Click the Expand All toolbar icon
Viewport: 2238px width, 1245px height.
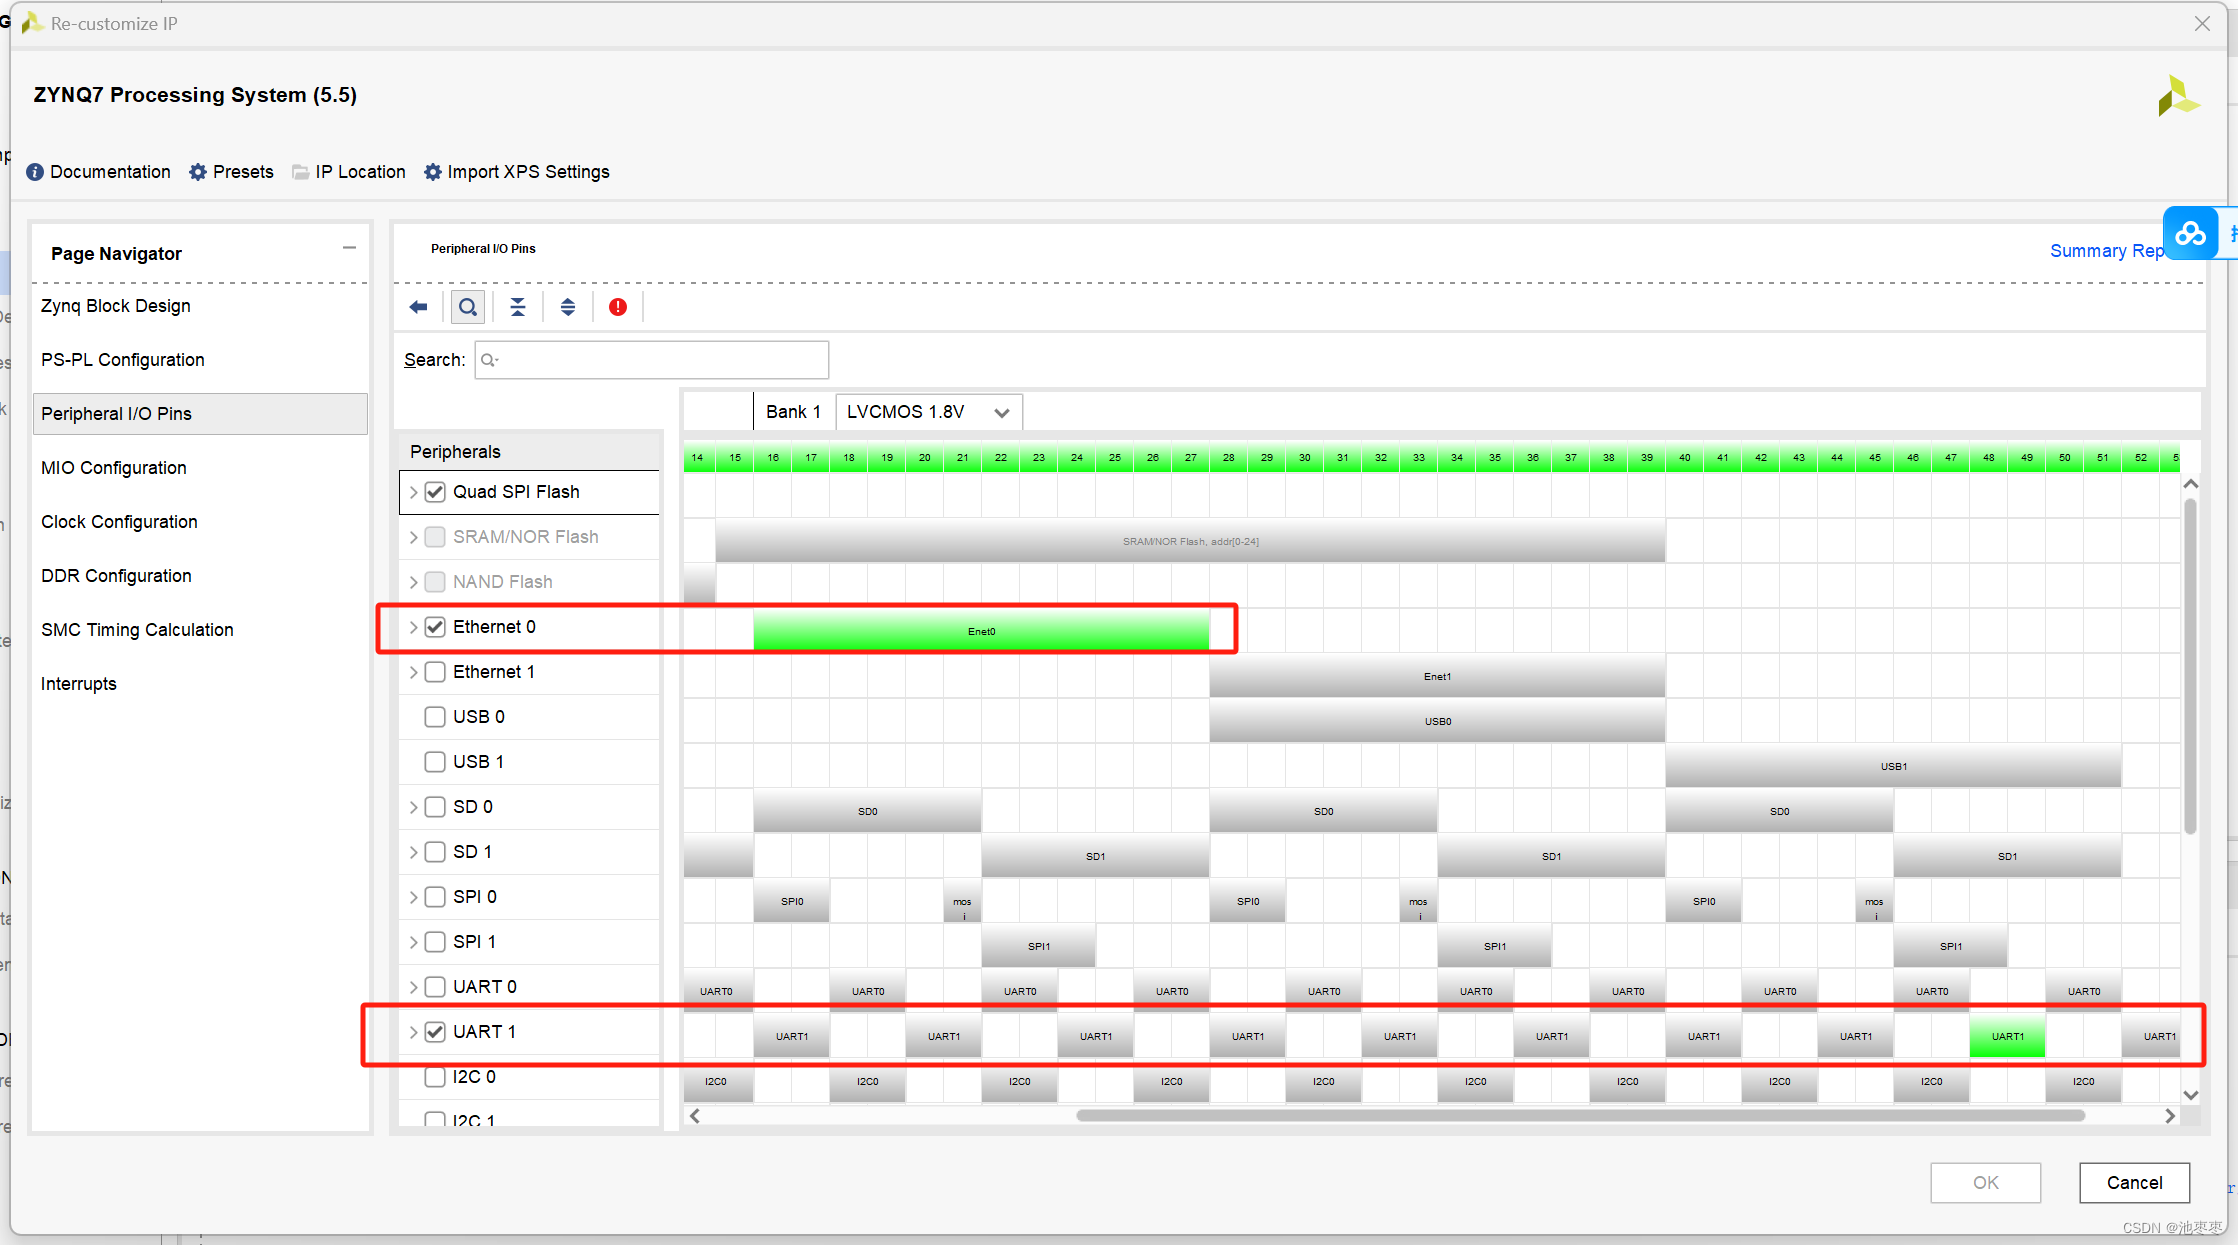click(567, 307)
